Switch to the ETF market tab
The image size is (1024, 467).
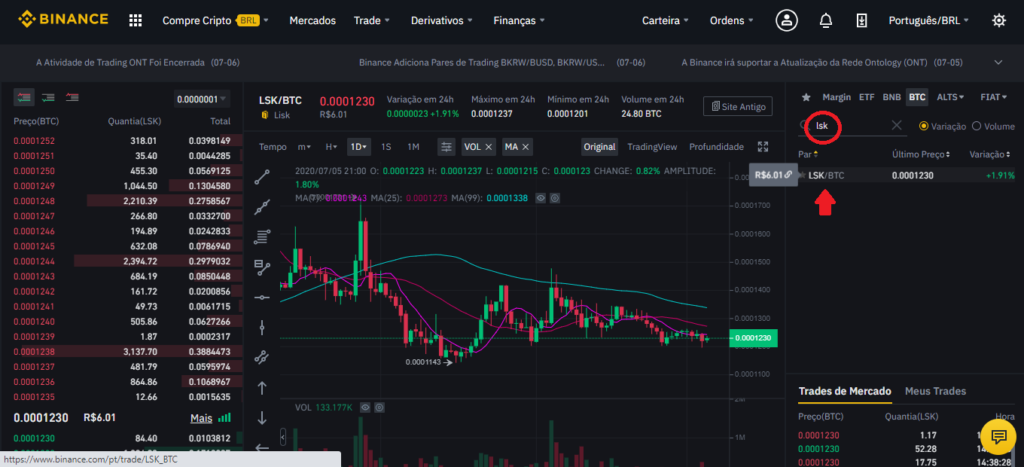click(867, 97)
